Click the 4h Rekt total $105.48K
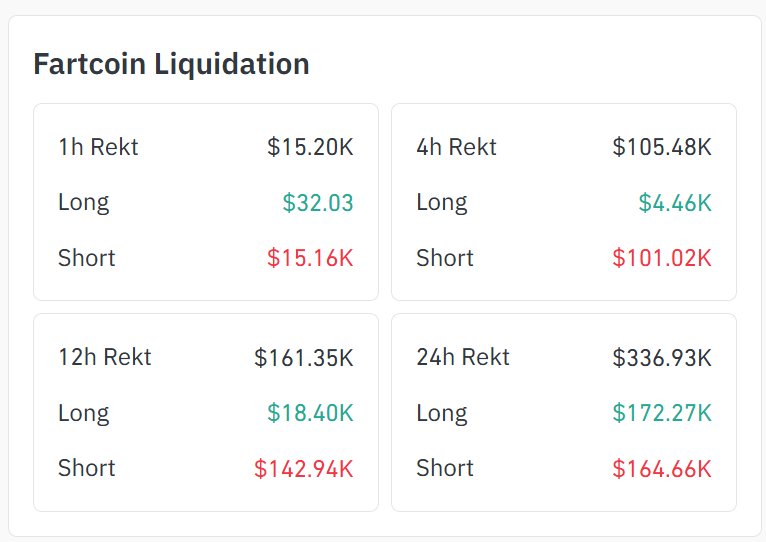This screenshot has width=766, height=542. [662, 147]
